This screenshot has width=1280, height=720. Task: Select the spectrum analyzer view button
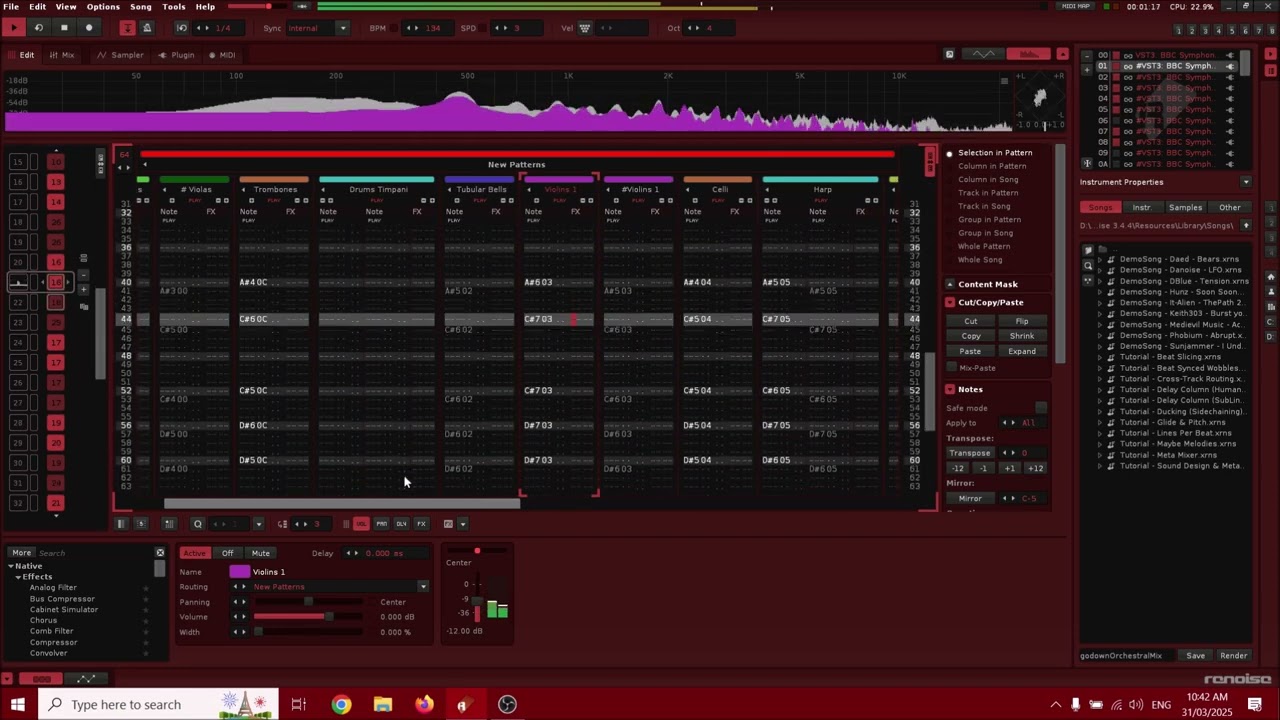(x=1028, y=54)
